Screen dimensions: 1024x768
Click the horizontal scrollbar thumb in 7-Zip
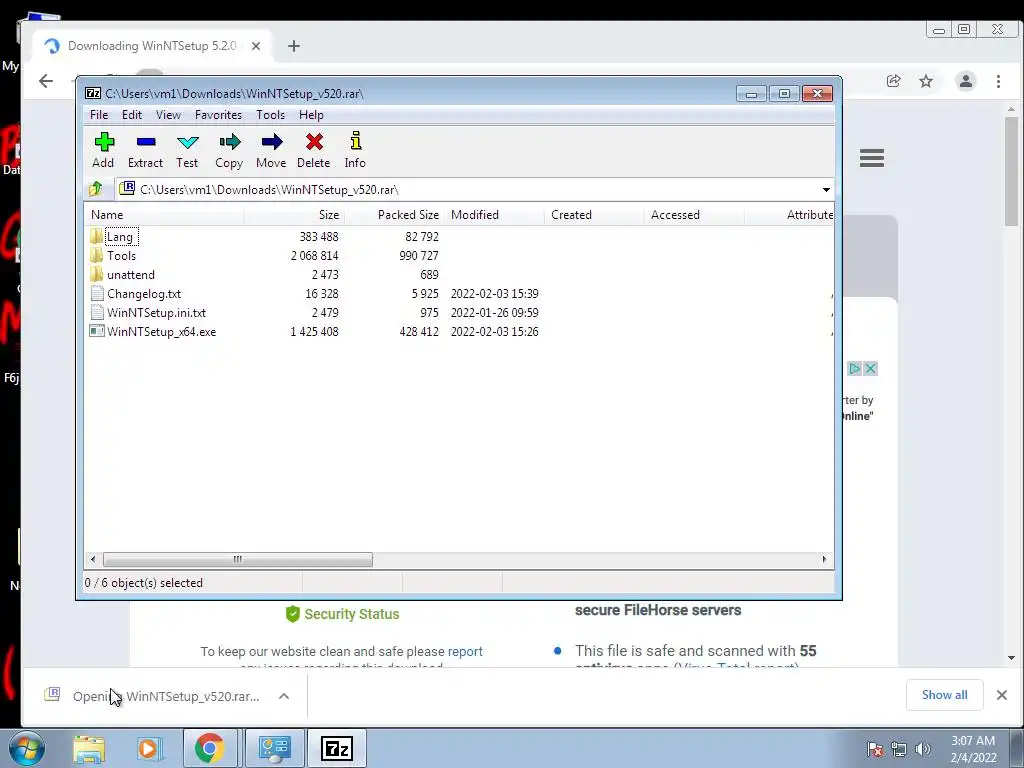click(238, 559)
